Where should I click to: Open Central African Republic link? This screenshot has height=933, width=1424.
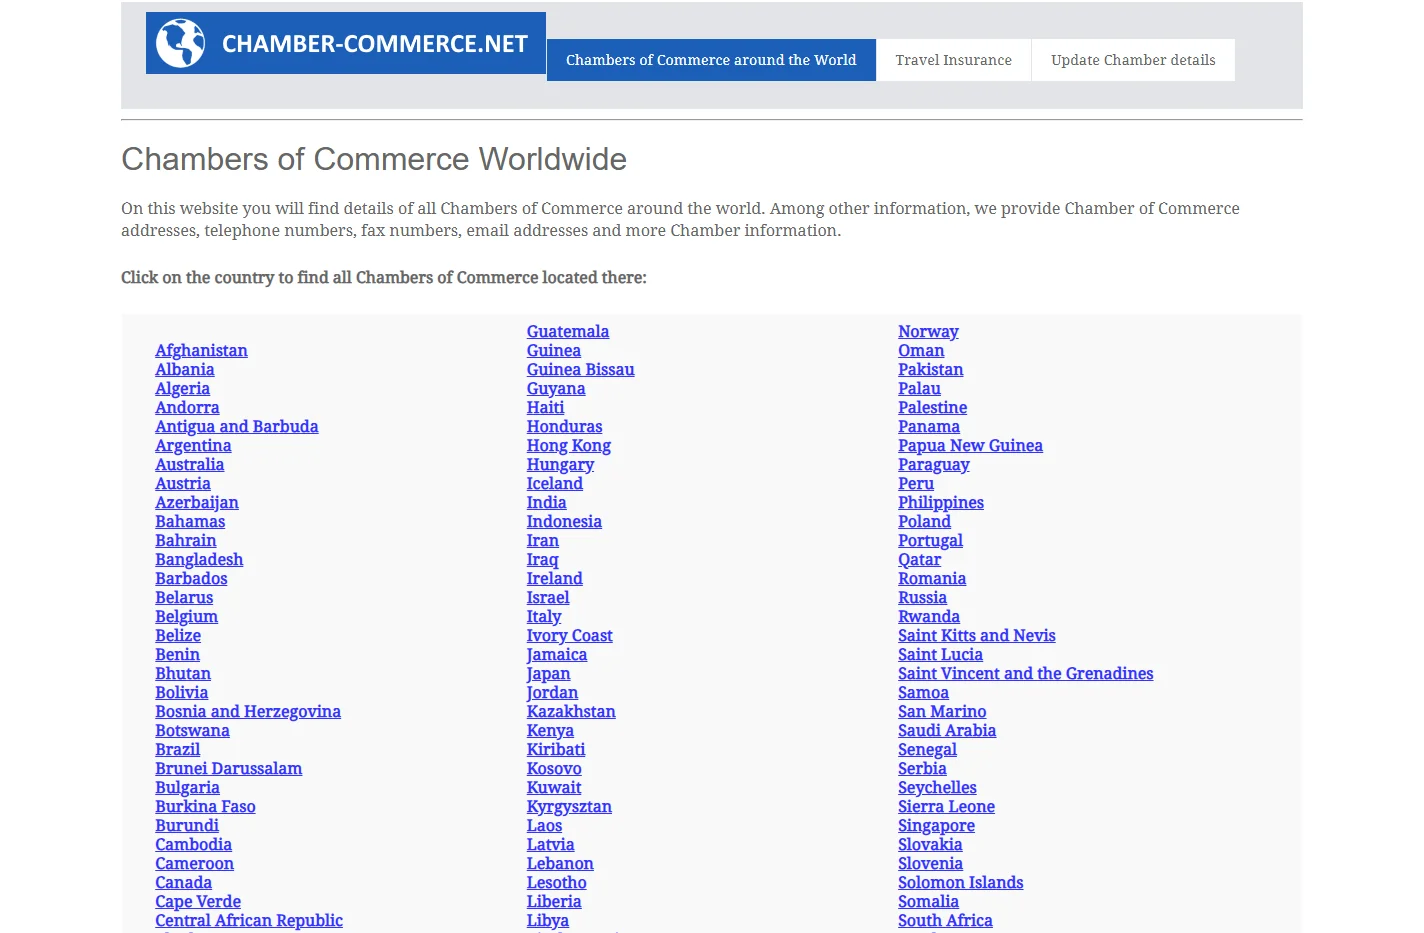coord(249,920)
